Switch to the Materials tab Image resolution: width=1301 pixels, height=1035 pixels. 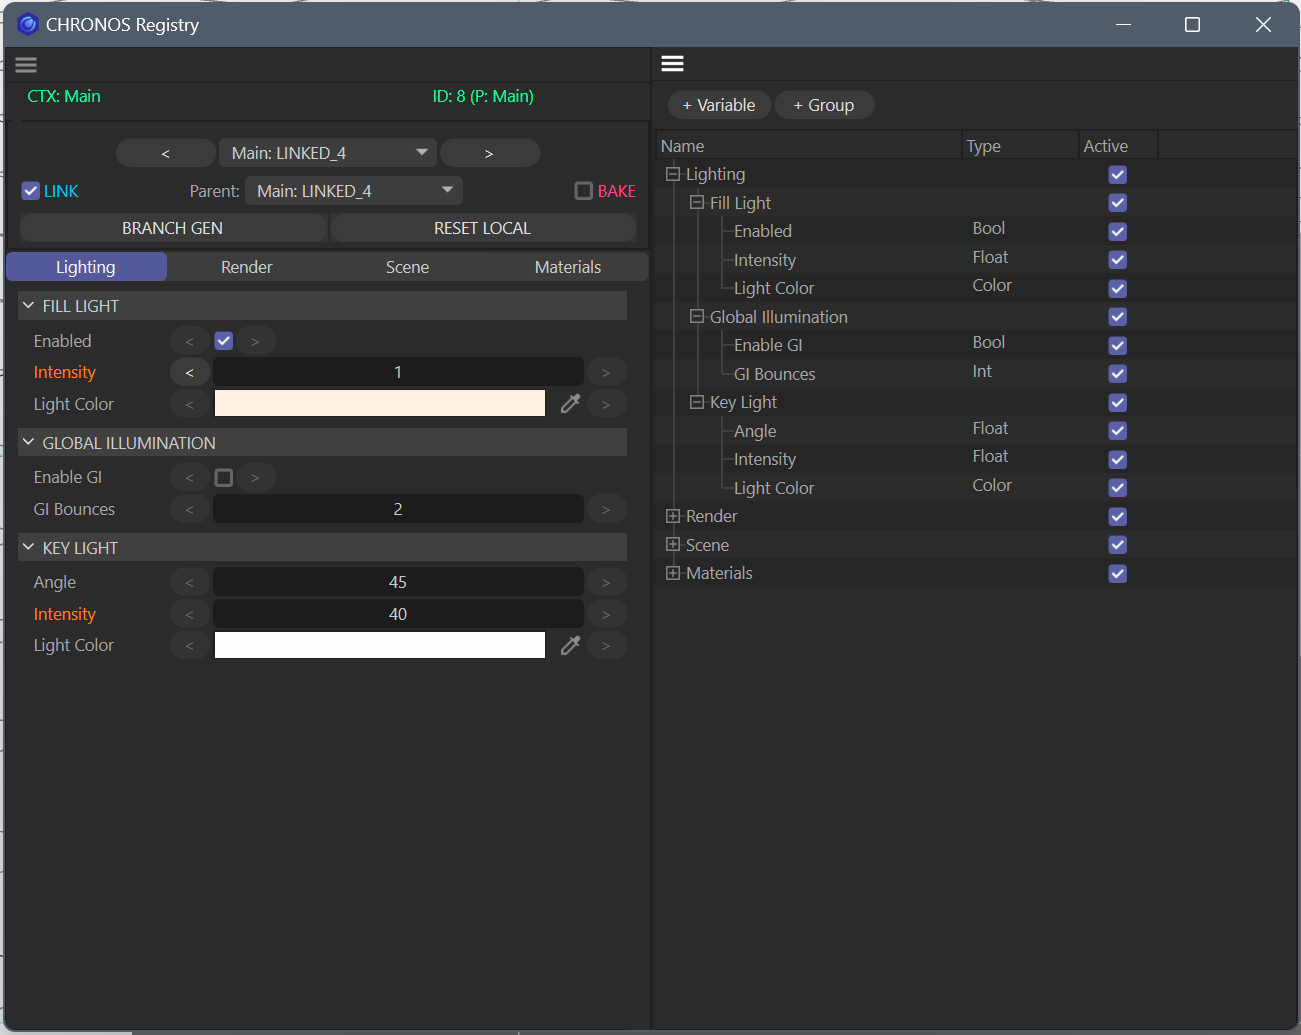pyautogui.click(x=568, y=267)
